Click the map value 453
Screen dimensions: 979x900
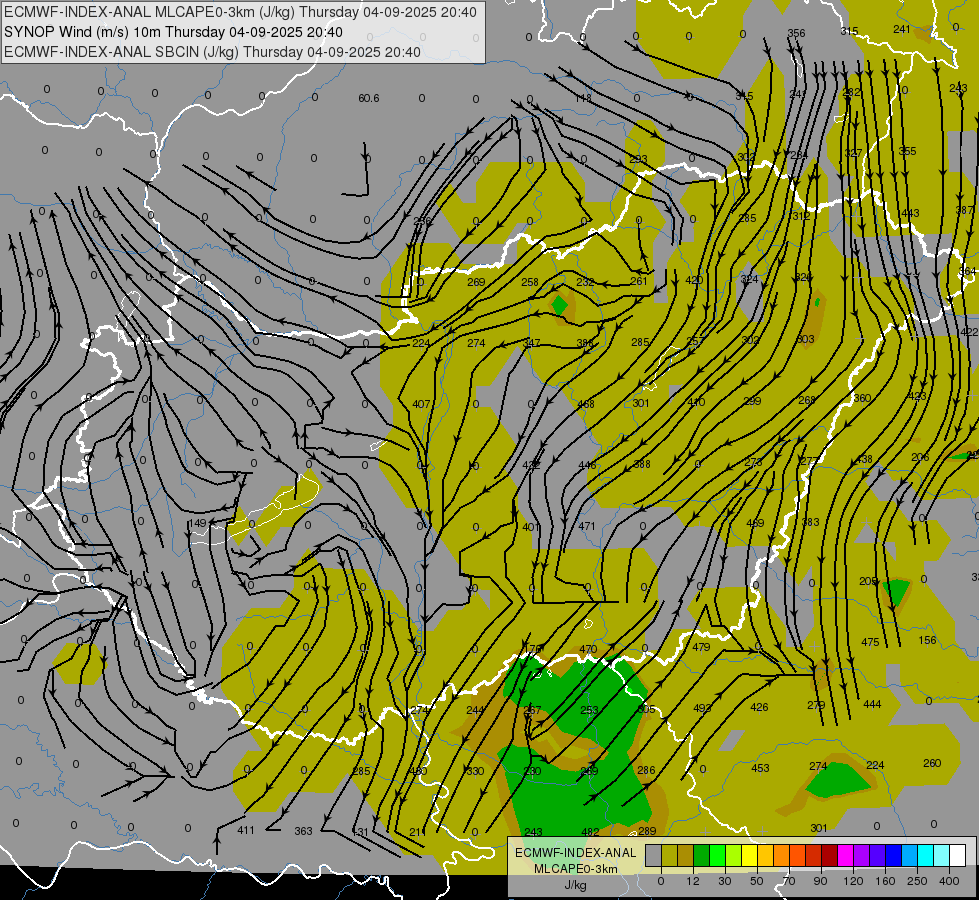point(760,768)
